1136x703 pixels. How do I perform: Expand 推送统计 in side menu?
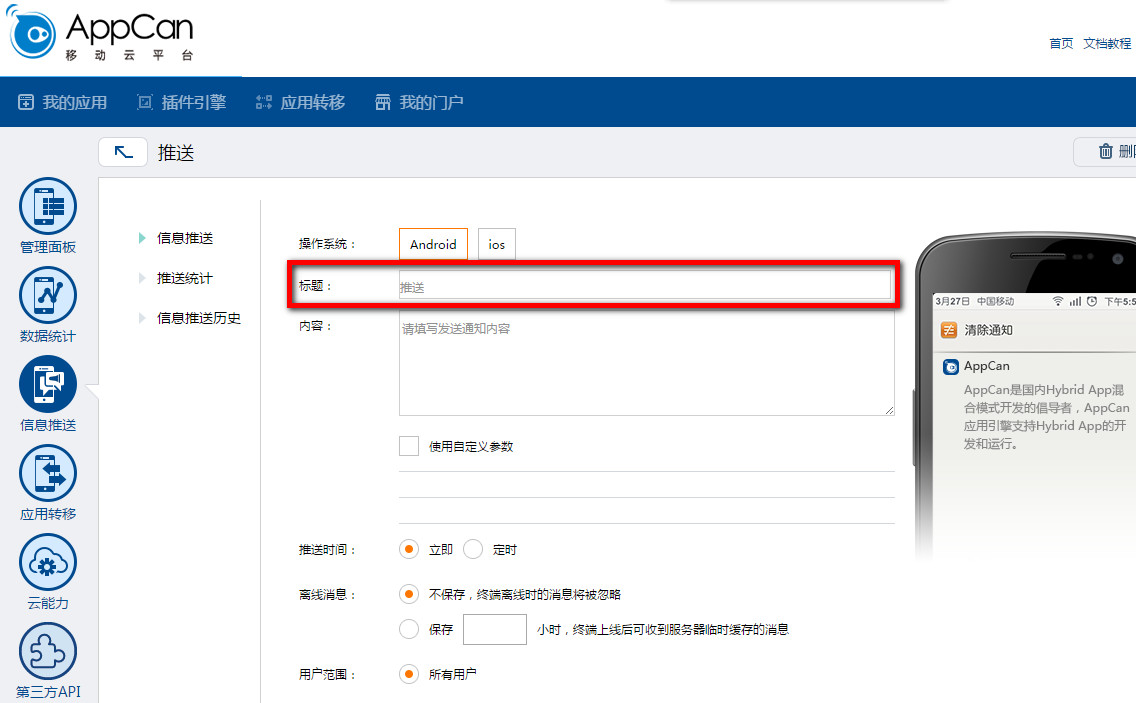coord(185,278)
